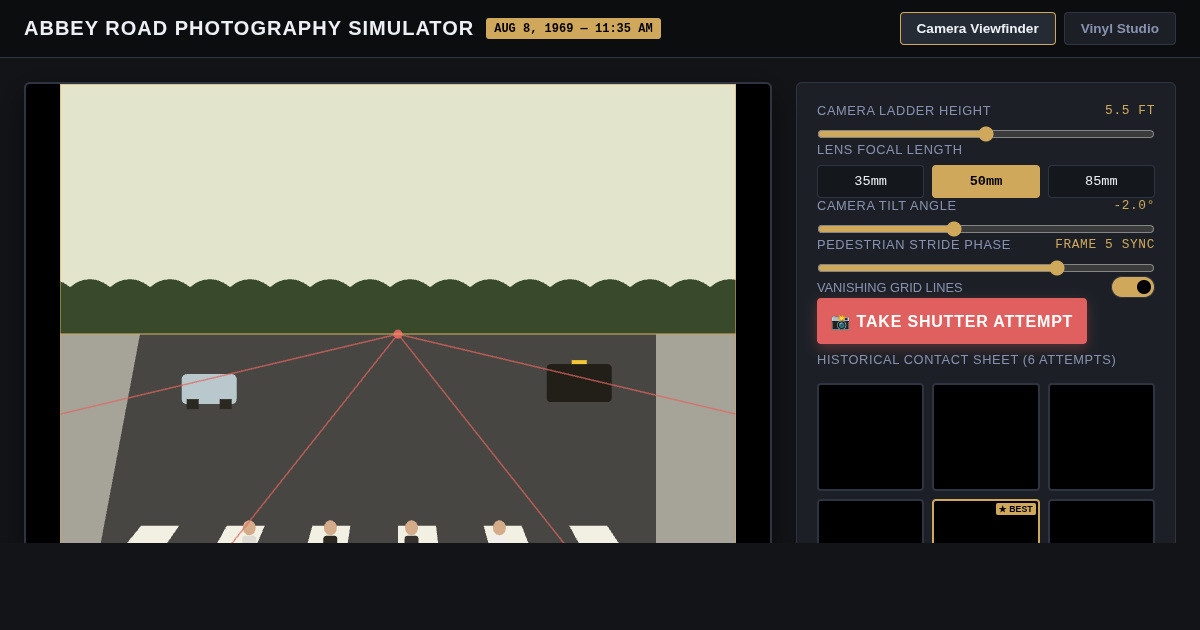Click the Abbey Road Photography Simulator title
Screen dimensions: 1200x630
tap(249, 28)
